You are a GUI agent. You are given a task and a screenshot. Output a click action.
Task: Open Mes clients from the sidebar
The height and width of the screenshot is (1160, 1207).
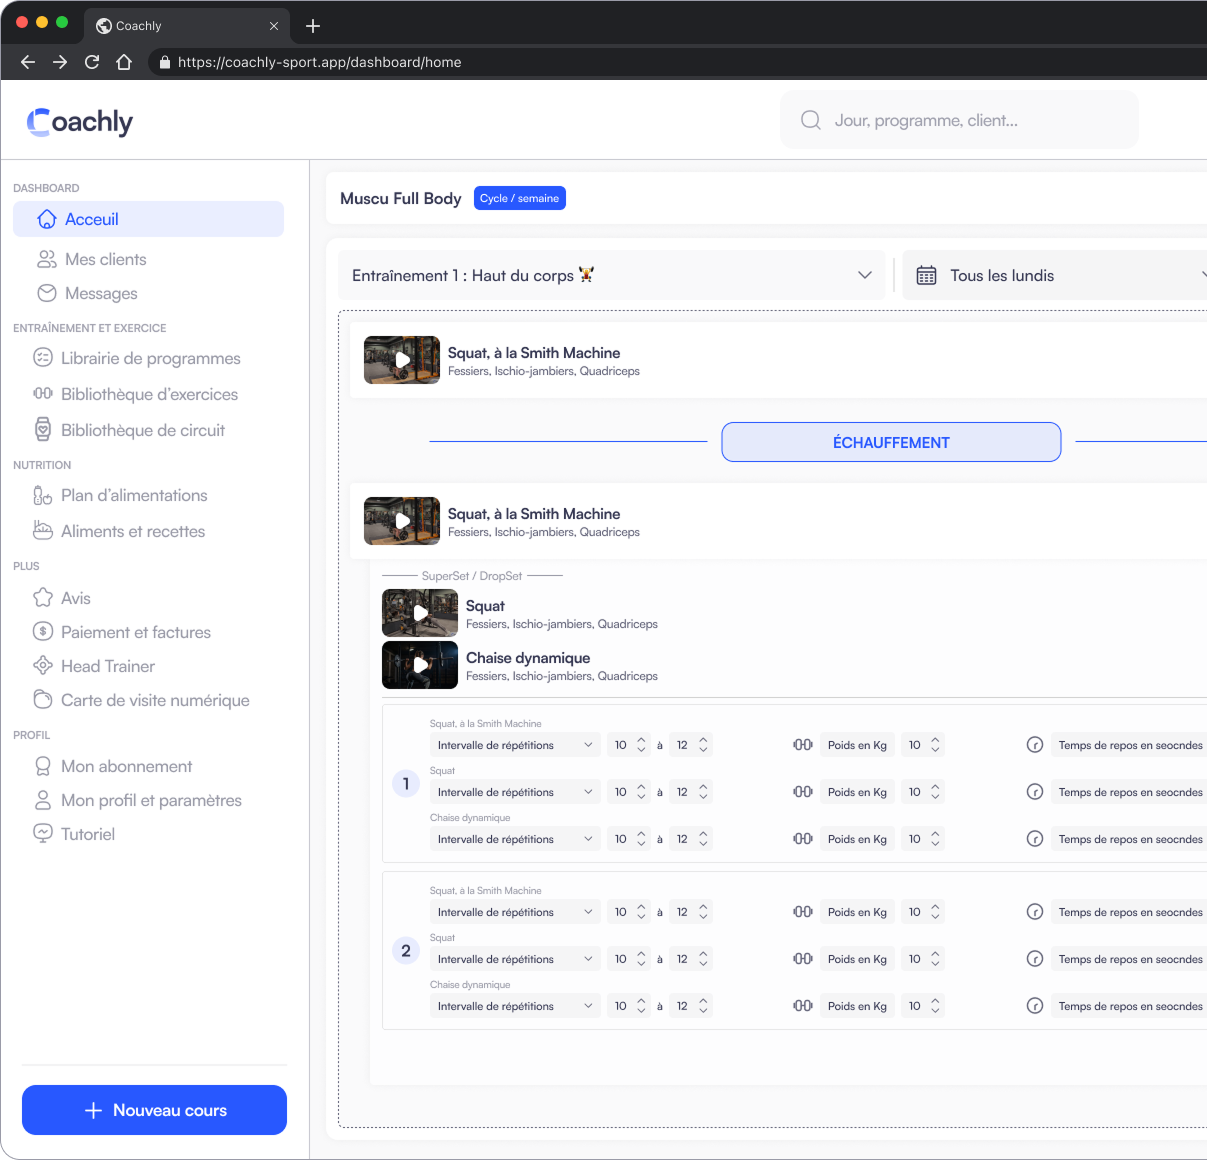[x=104, y=259]
